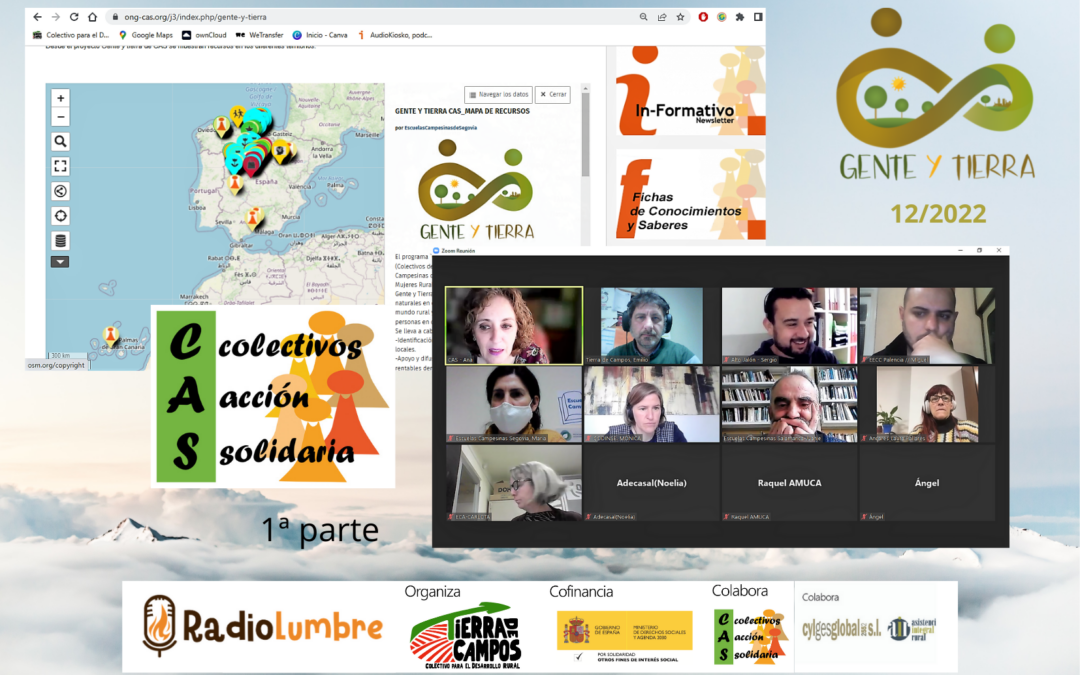
Task: Reload the page in the browser
Action: 74,17
